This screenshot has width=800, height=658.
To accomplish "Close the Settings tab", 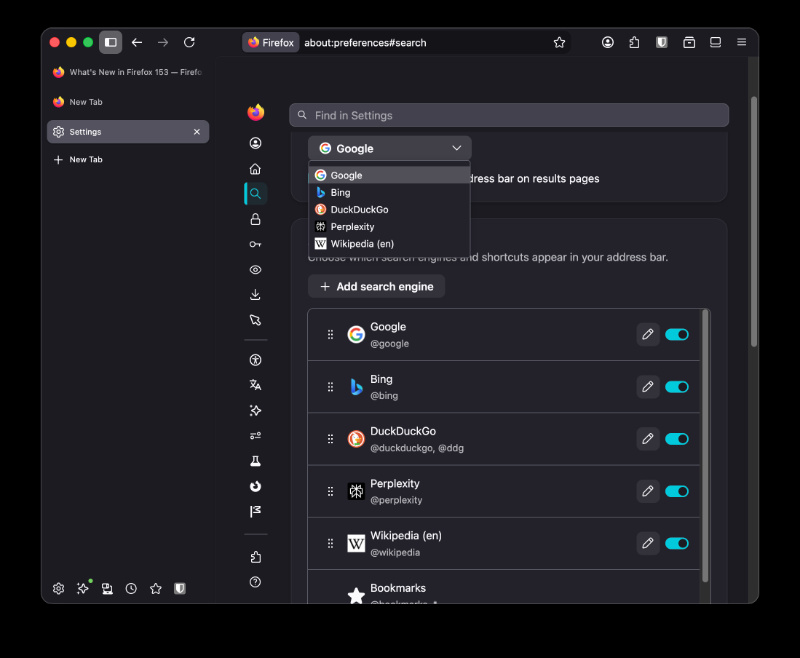I will click(x=197, y=132).
